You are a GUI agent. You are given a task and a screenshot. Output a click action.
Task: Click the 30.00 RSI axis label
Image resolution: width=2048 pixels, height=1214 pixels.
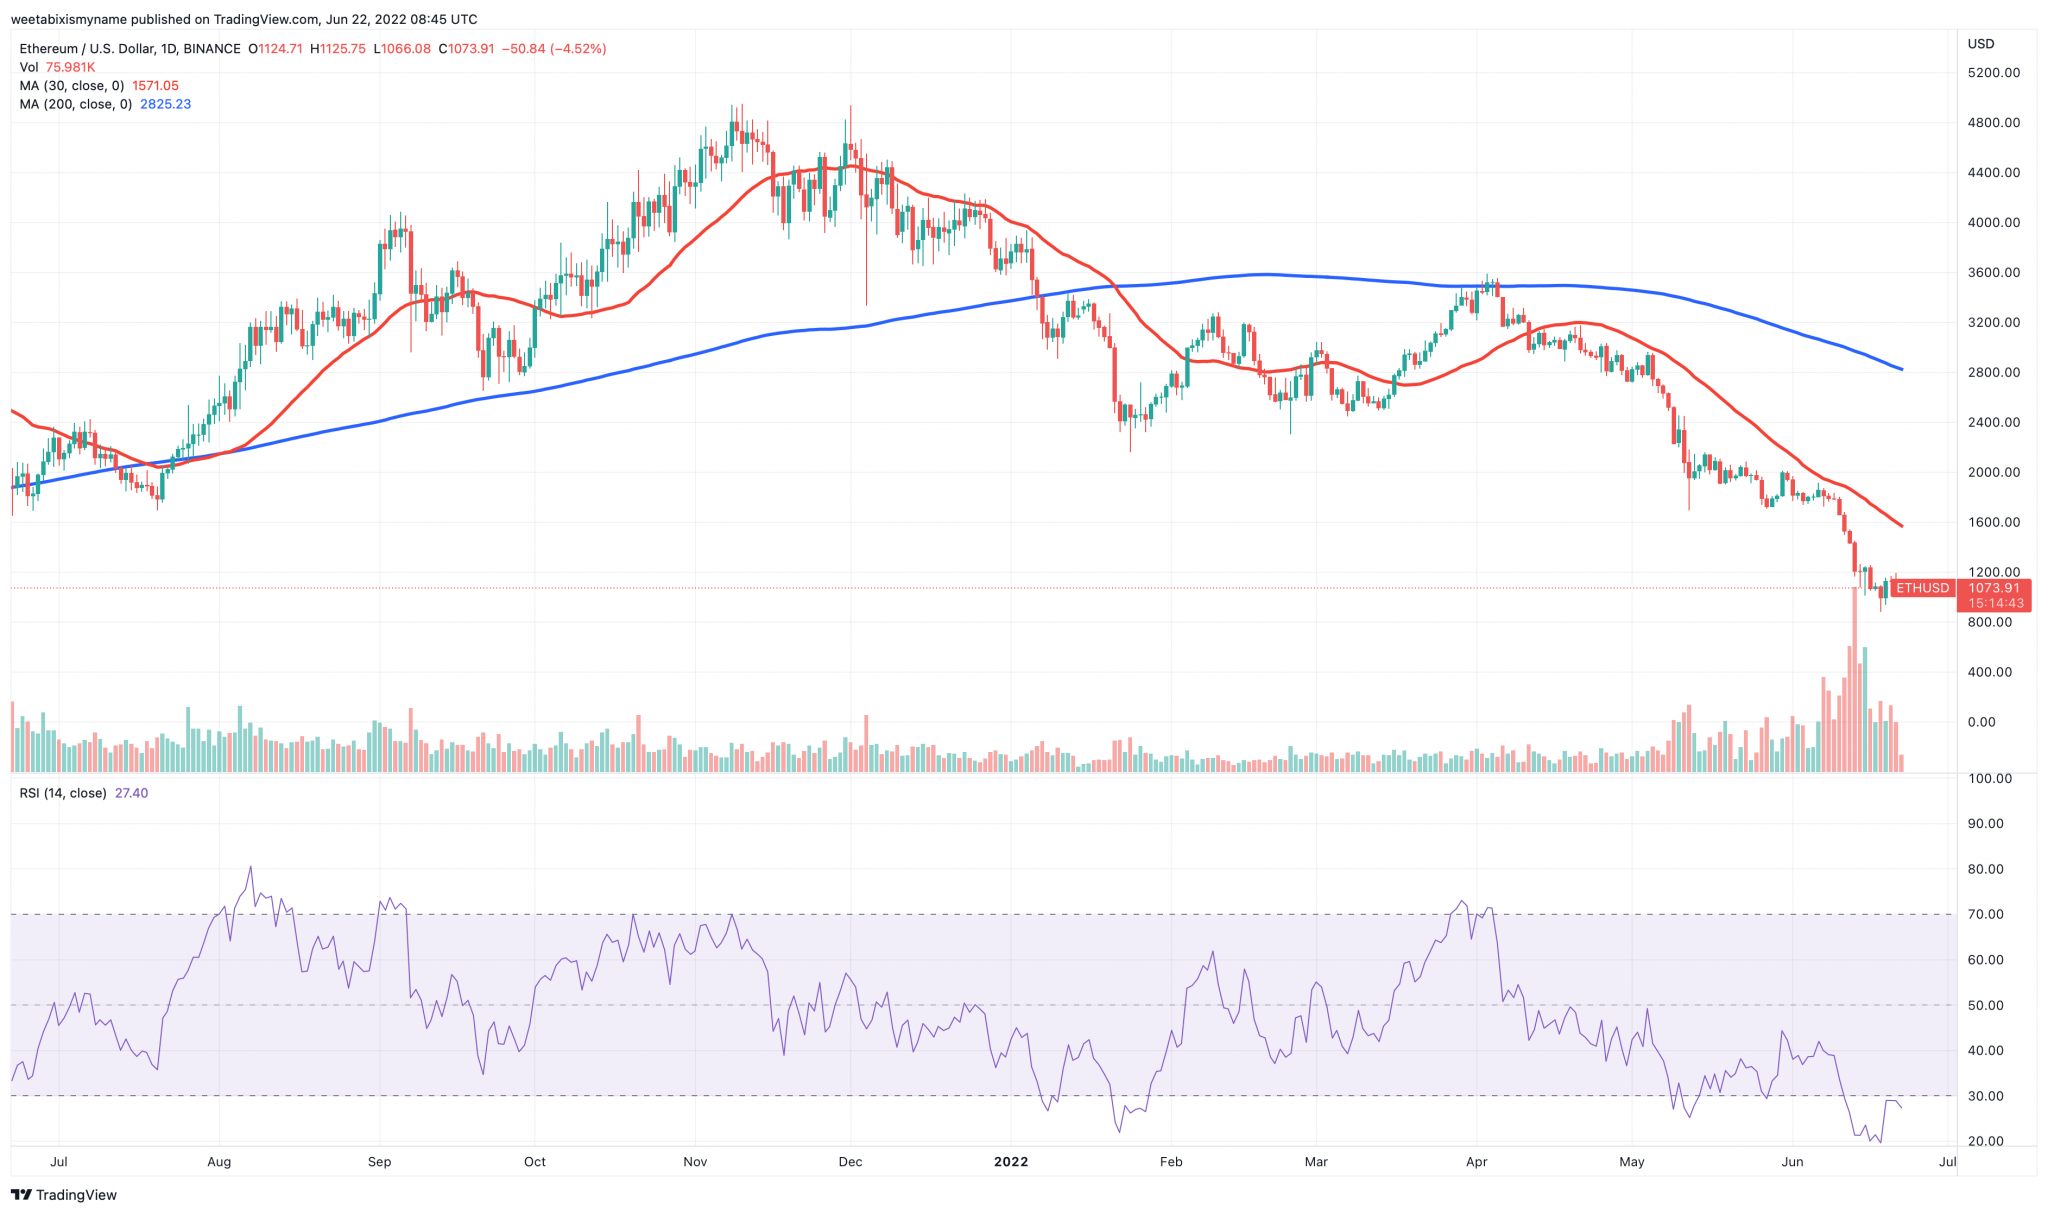[1985, 1096]
